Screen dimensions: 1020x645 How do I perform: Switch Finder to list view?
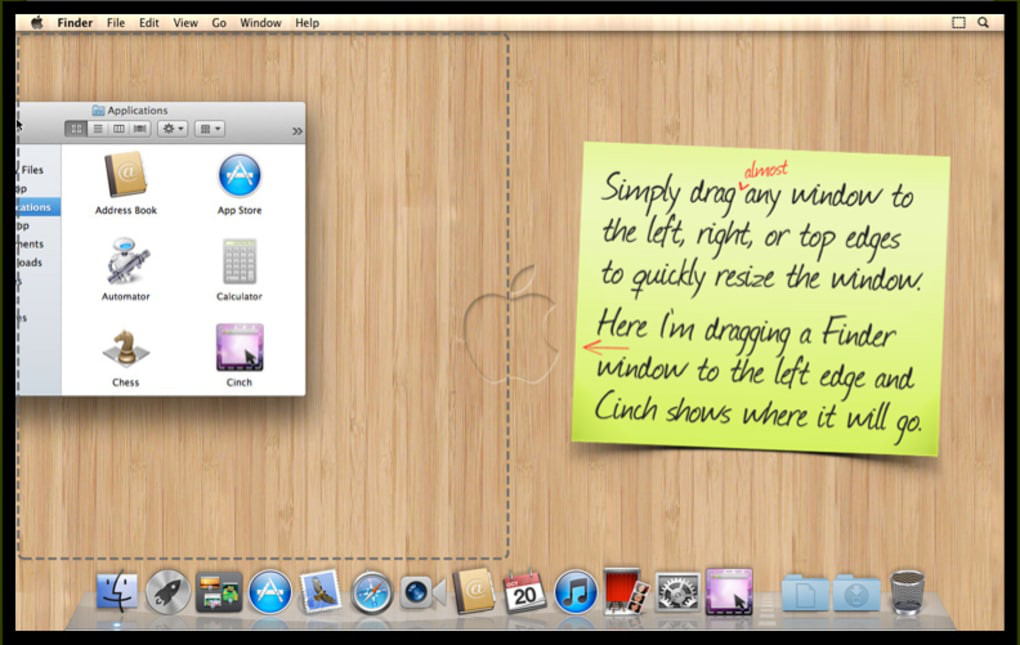tap(97, 129)
